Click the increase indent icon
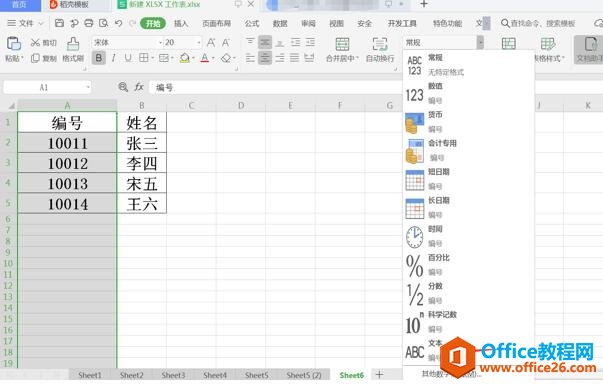Screen dimensions: 603x385 [310, 42]
